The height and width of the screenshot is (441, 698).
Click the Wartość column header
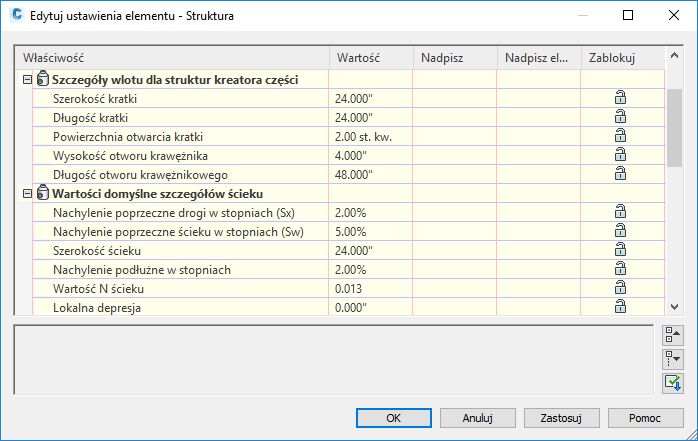(370, 58)
